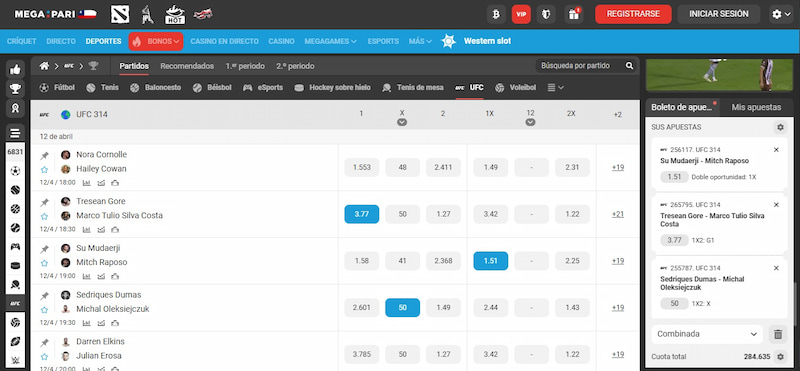This screenshot has height=371, width=800.
Task: Open the Combinada bet type dropdown
Action: [707, 334]
